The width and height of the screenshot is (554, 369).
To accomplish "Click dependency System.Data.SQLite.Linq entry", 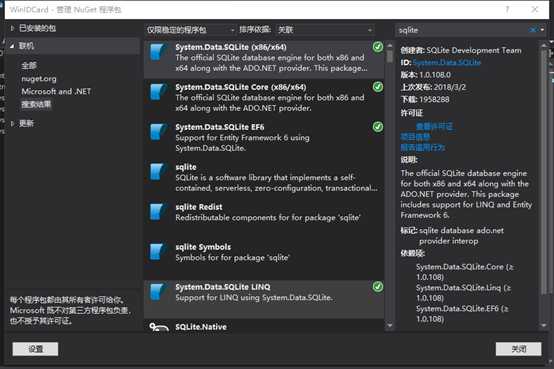I will (464, 293).
